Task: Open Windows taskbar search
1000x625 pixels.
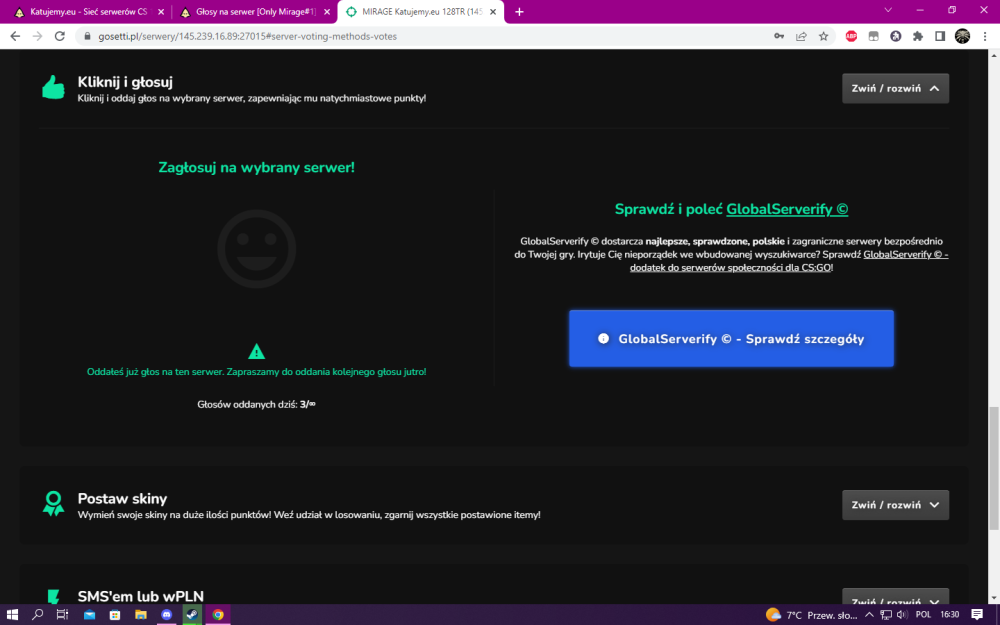Action: (x=38, y=615)
